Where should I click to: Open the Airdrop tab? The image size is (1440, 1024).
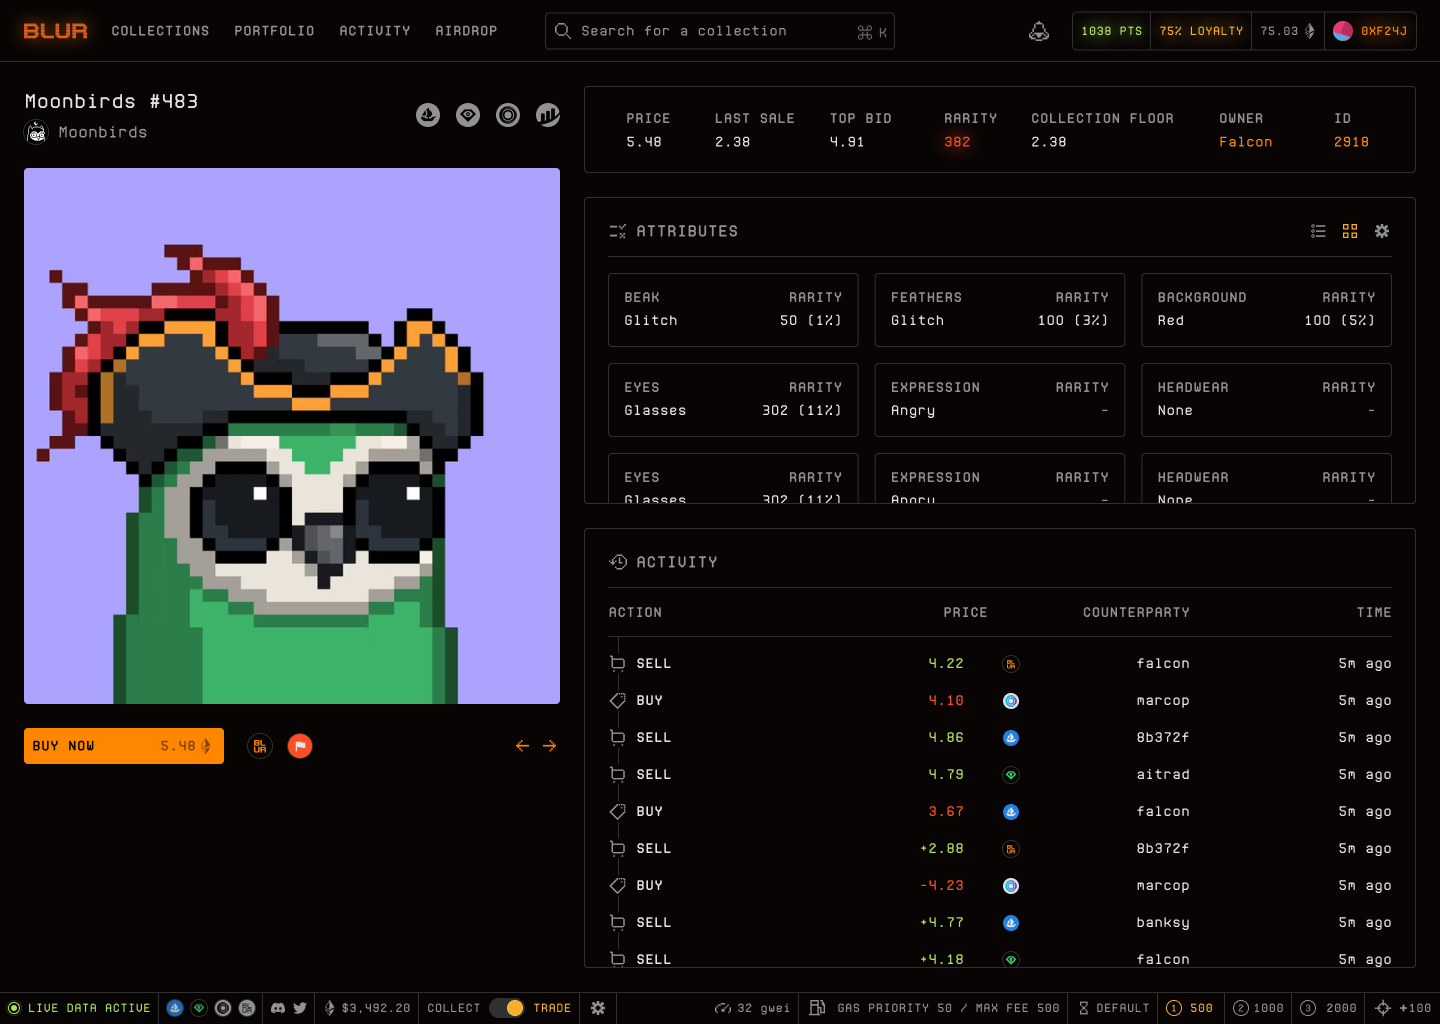coord(466,31)
